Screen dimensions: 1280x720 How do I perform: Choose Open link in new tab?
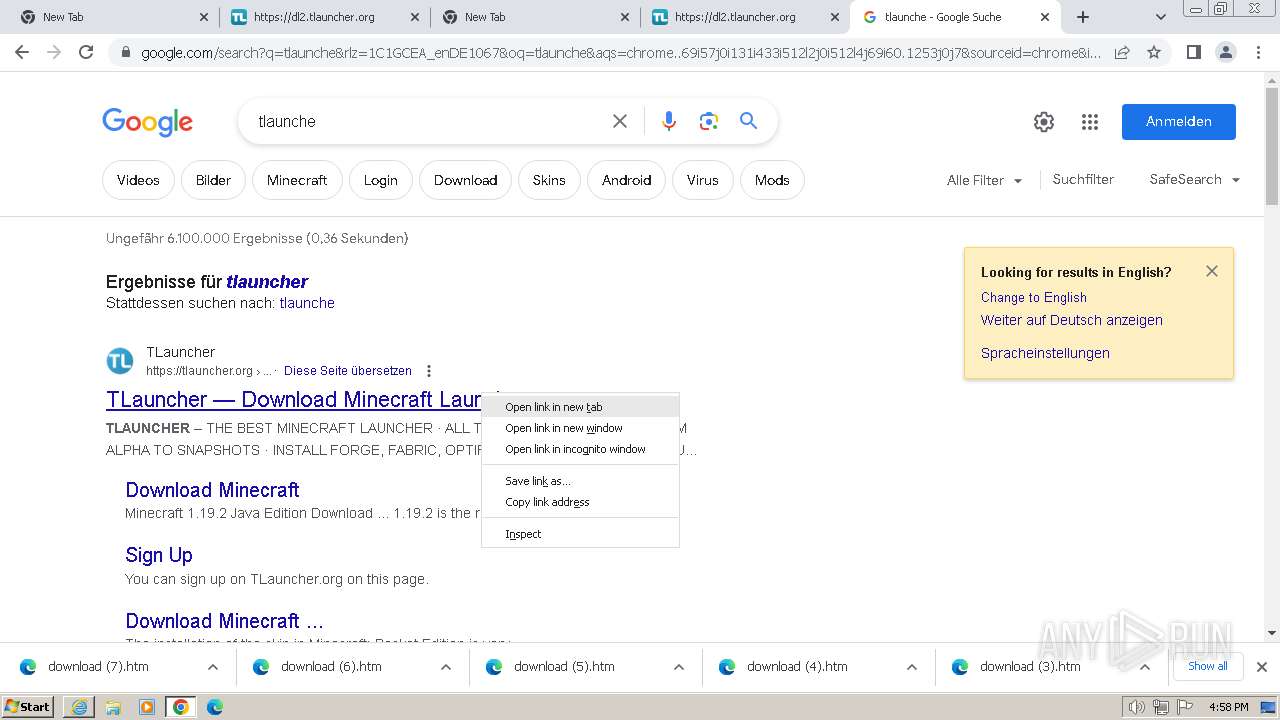[x=580, y=407]
